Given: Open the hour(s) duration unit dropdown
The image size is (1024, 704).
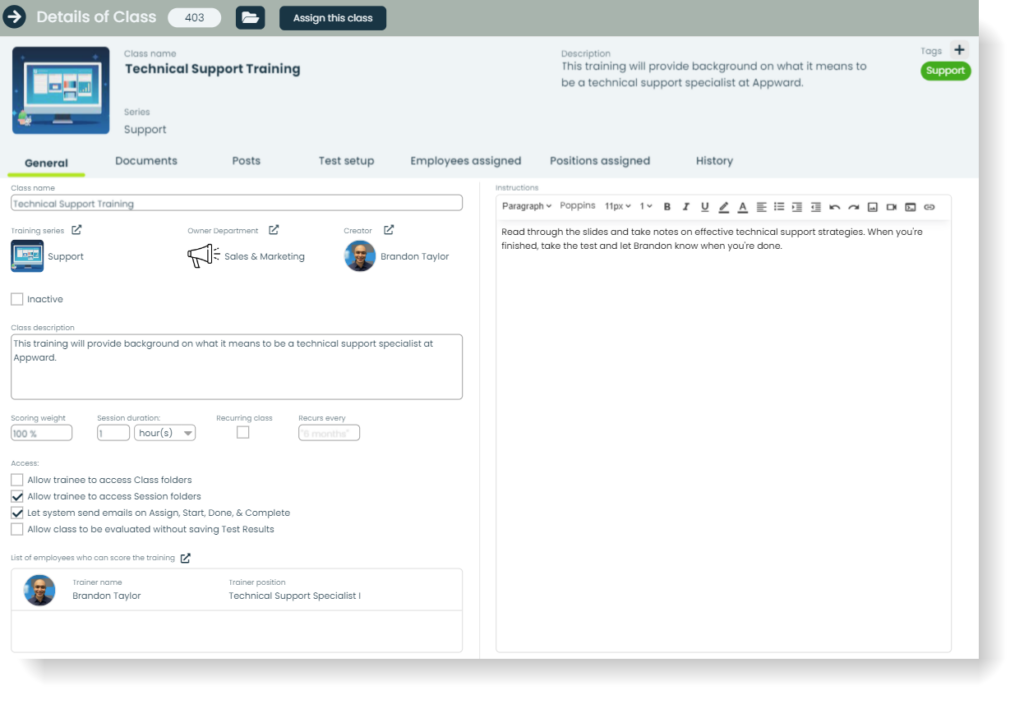Looking at the screenshot, I should tap(165, 433).
